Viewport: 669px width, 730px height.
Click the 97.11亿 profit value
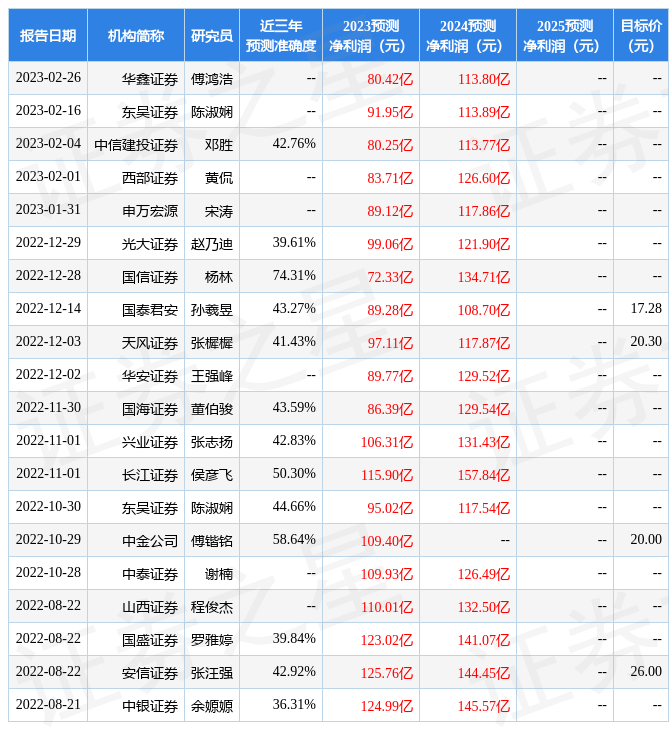pos(390,344)
